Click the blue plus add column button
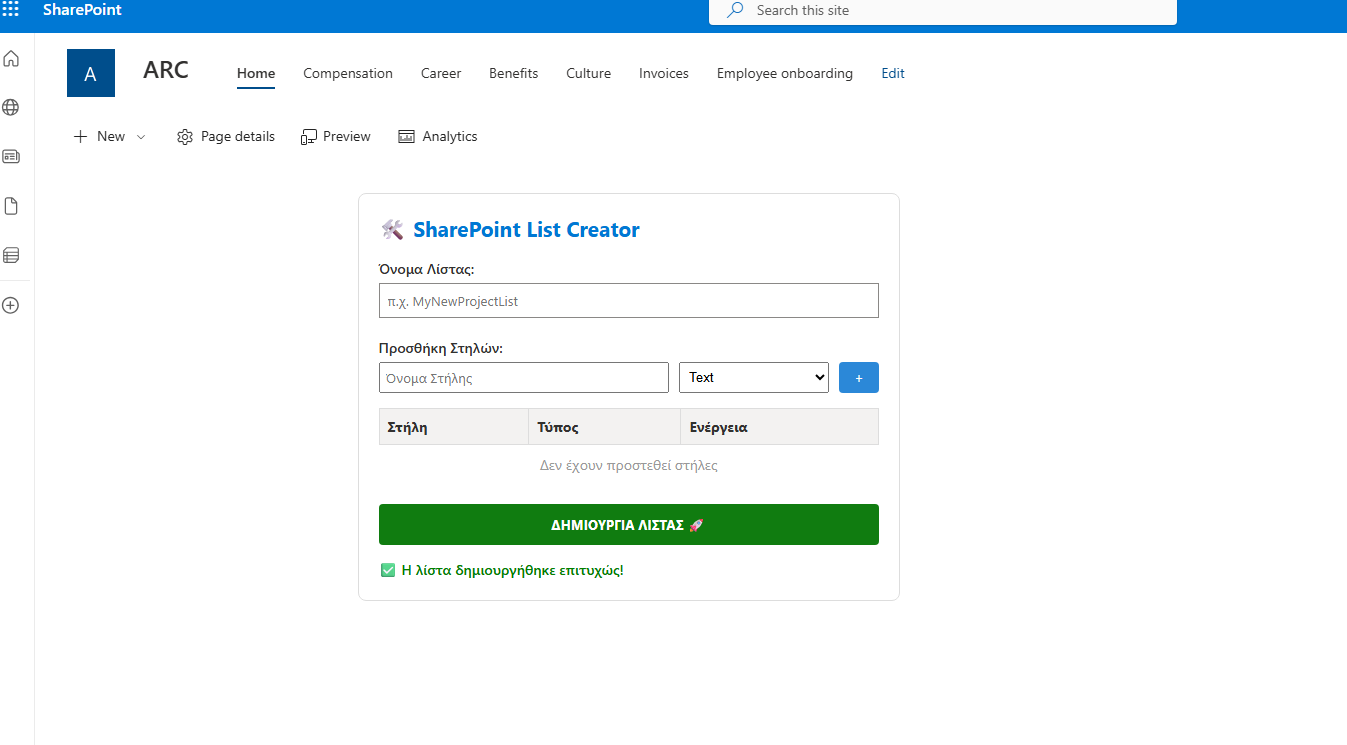 coord(858,378)
